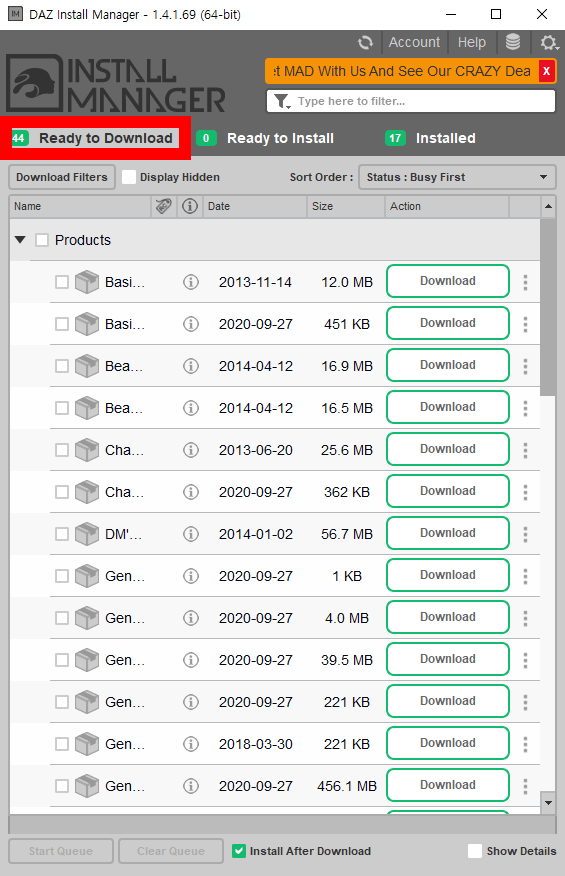
Task: Click the vertical scrollbar thumb
Action: 548,307
